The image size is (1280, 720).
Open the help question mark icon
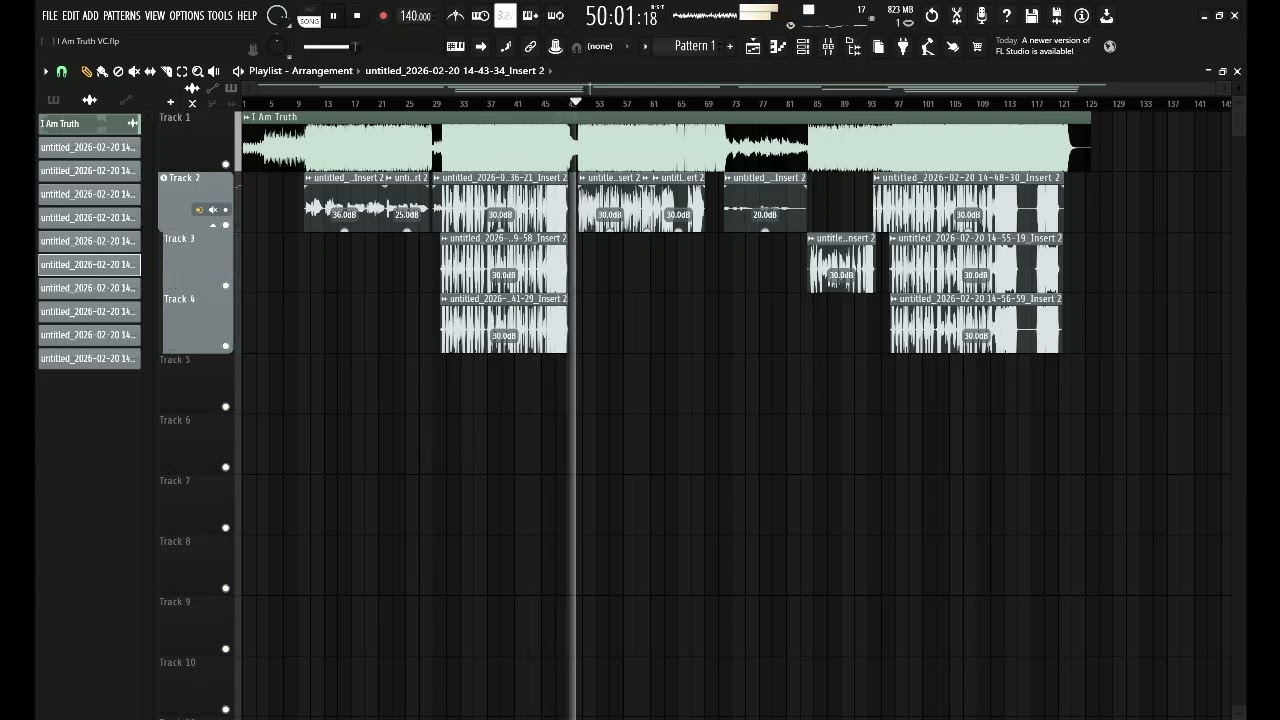(x=1006, y=16)
